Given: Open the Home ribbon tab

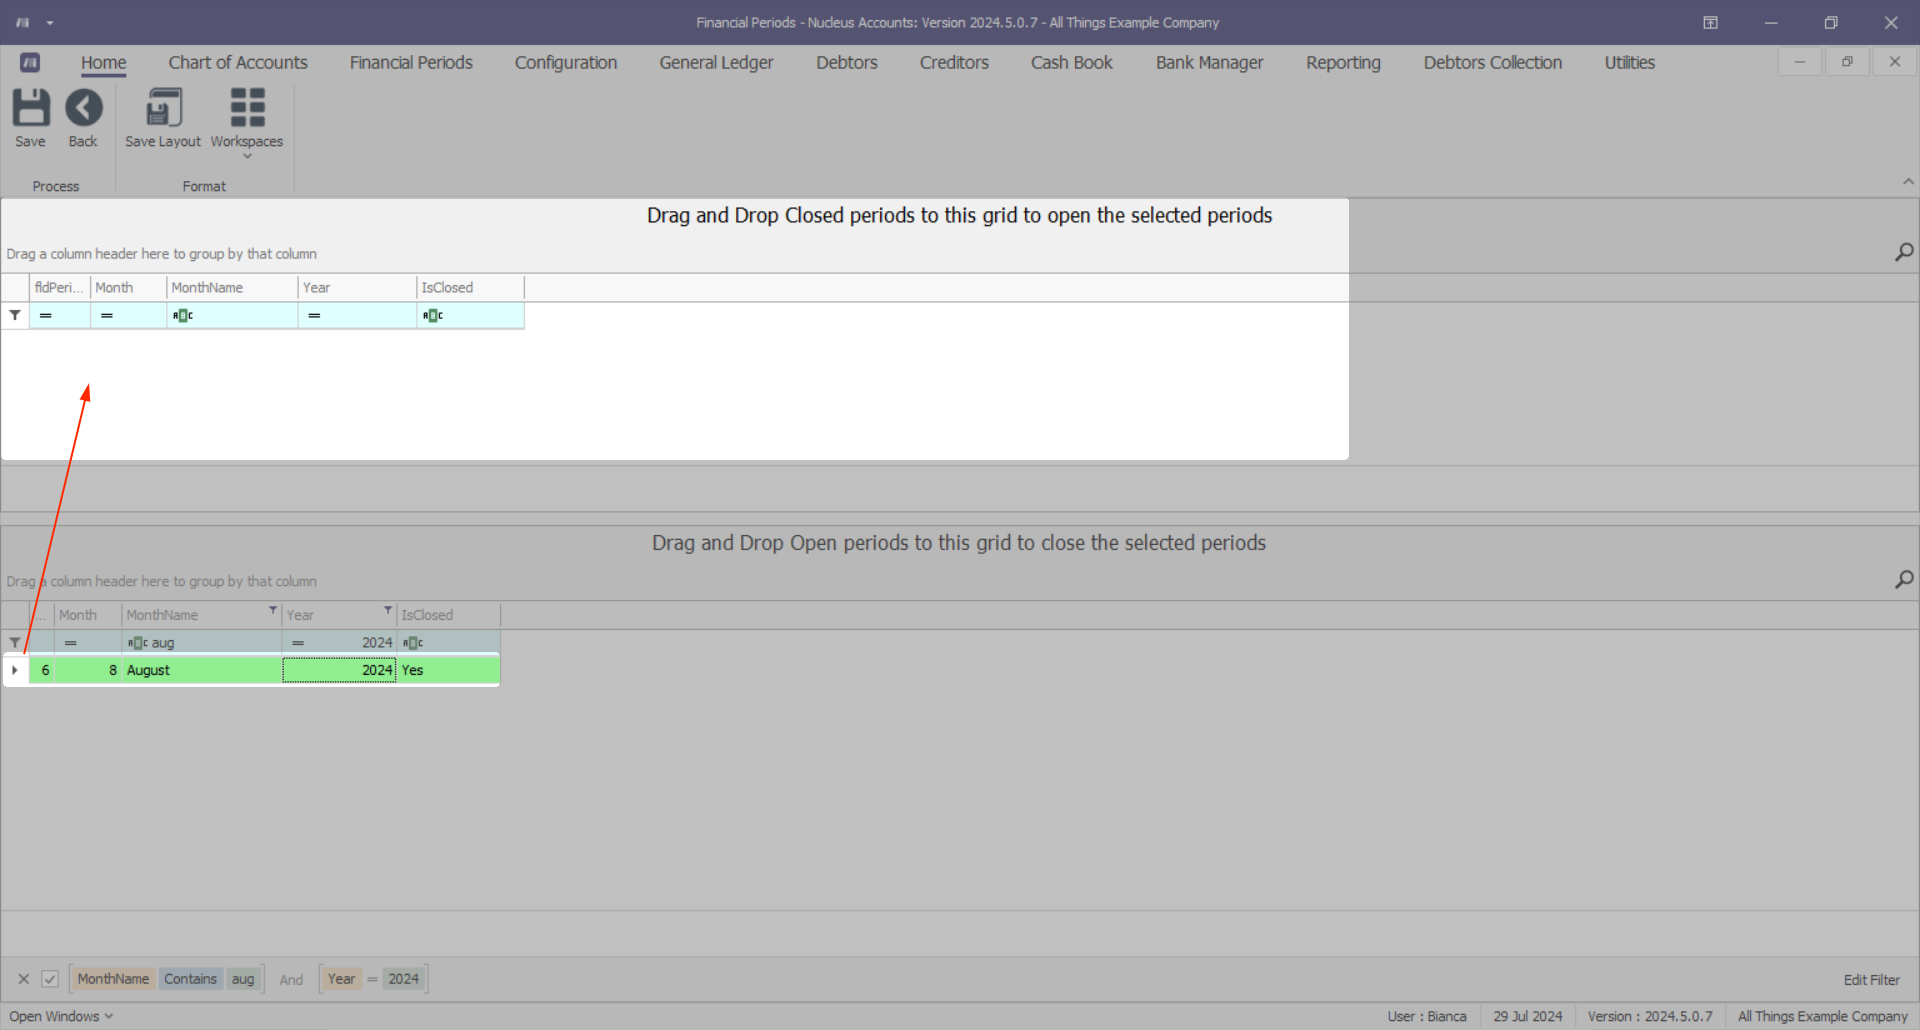Looking at the screenshot, I should point(104,62).
